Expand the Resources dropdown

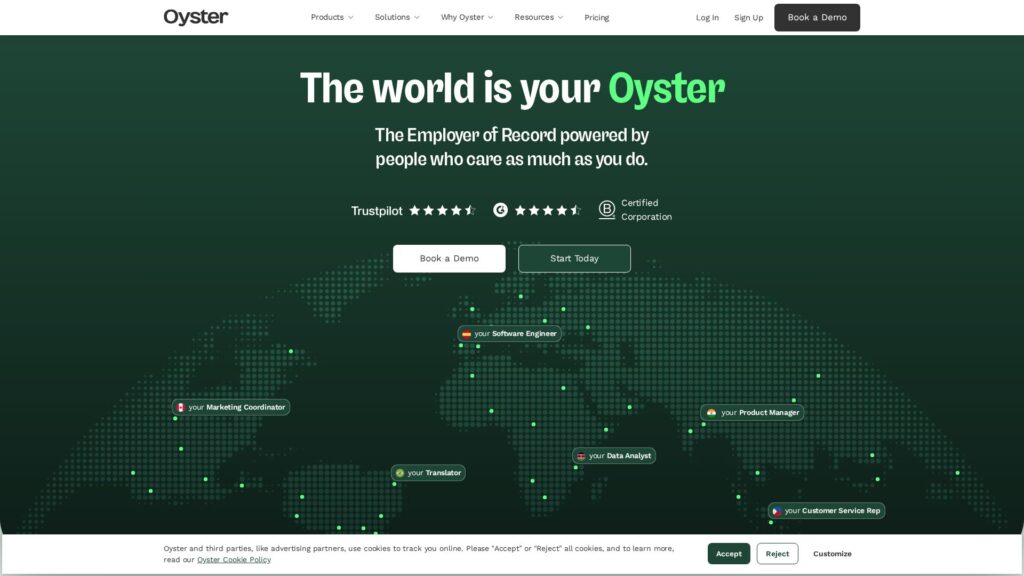pos(539,17)
